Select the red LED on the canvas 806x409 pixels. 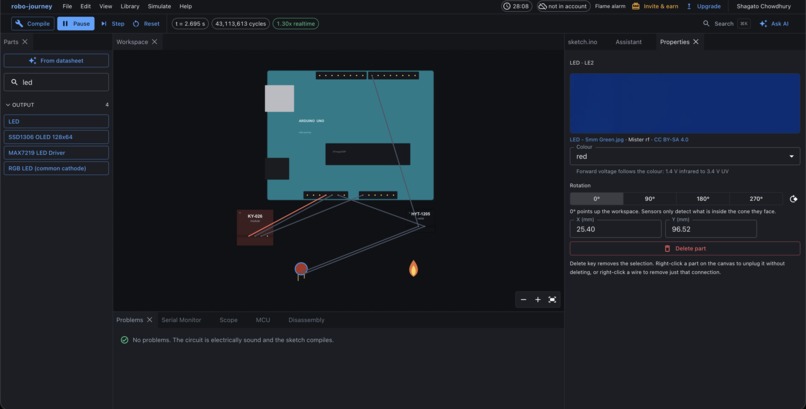301,269
